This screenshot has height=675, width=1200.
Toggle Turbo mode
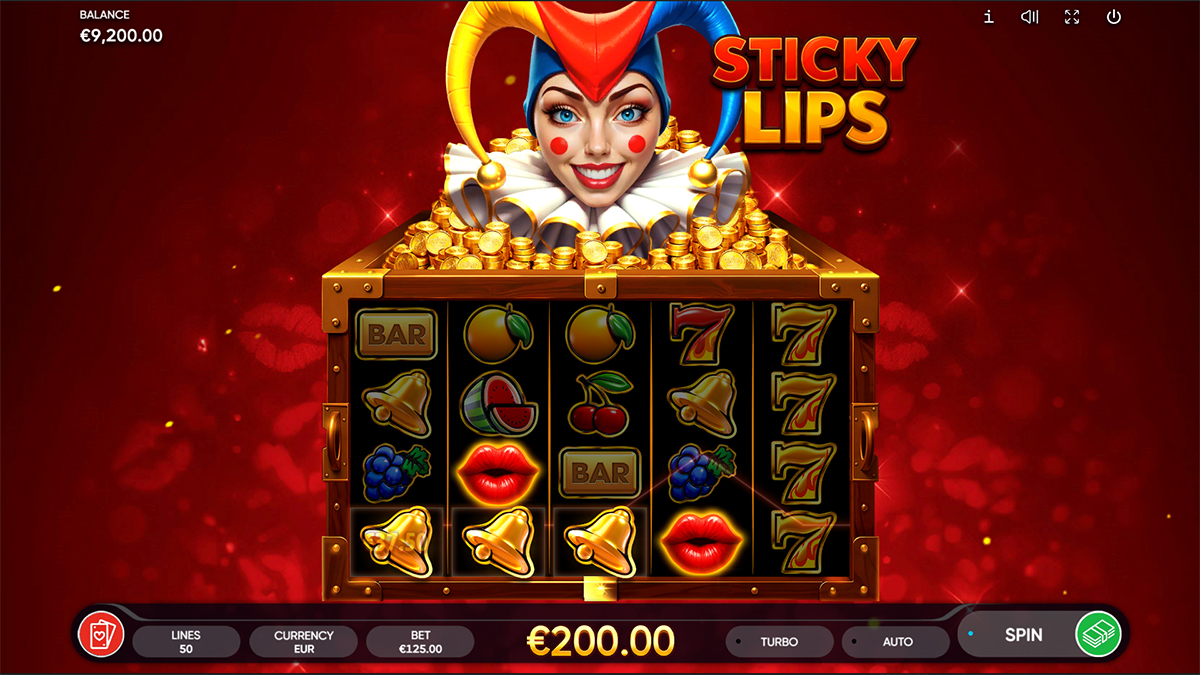(779, 641)
